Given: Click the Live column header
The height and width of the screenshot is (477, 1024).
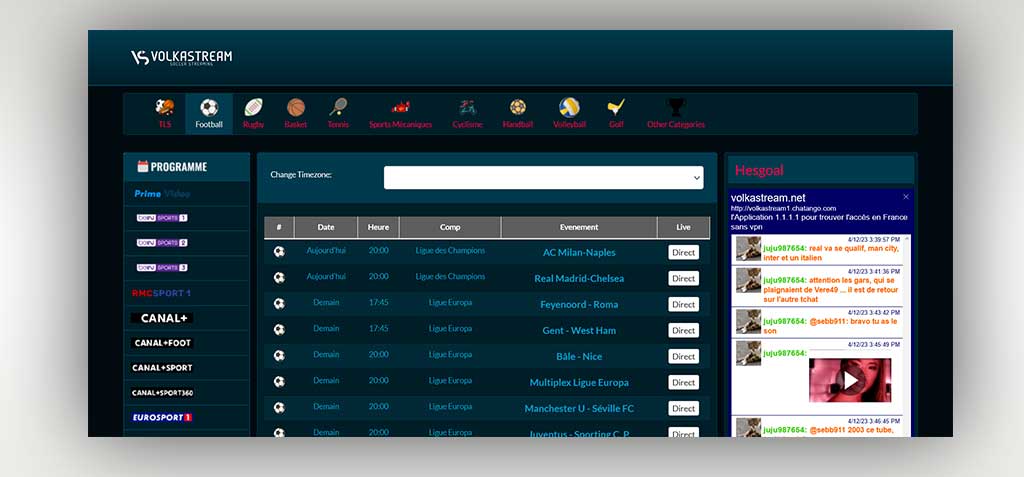Looking at the screenshot, I should click(683, 227).
